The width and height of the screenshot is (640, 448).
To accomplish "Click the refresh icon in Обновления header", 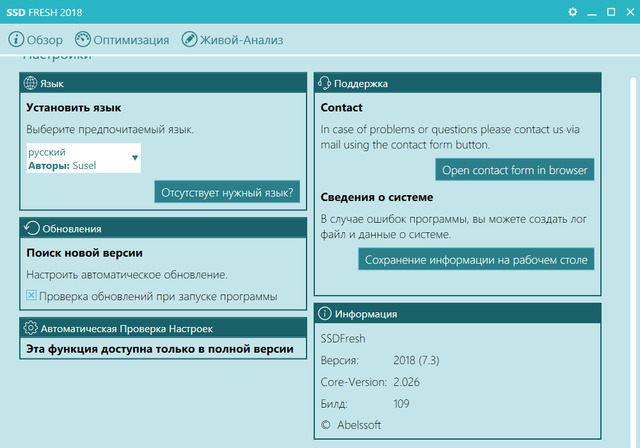I will (30, 228).
